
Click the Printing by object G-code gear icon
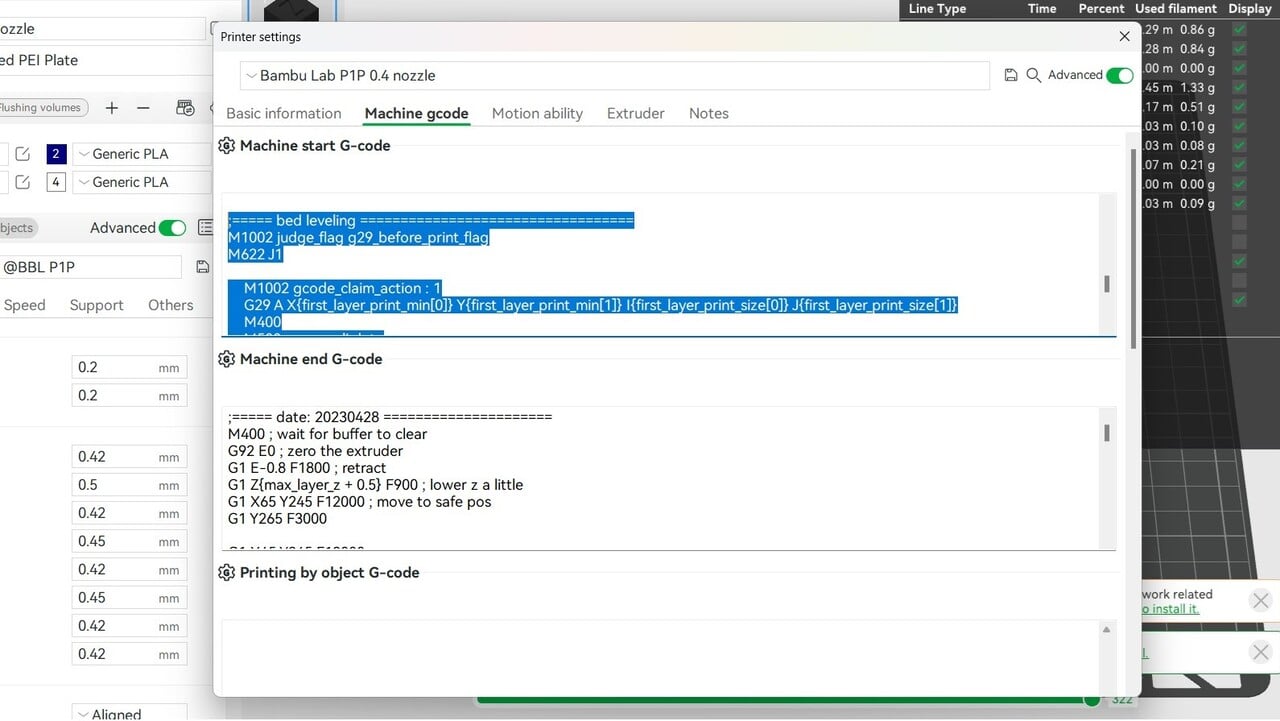[227, 573]
